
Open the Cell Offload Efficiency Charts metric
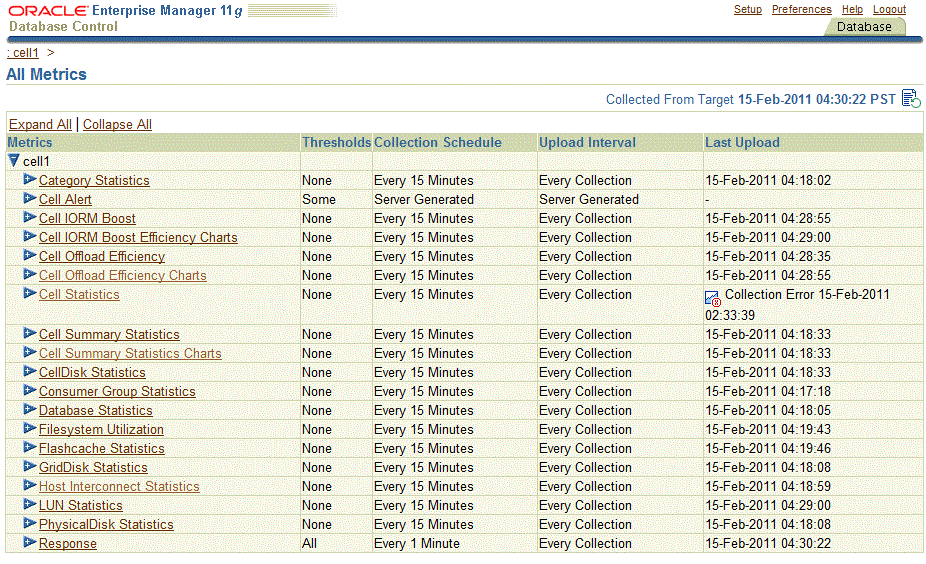(x=122, y=275)
